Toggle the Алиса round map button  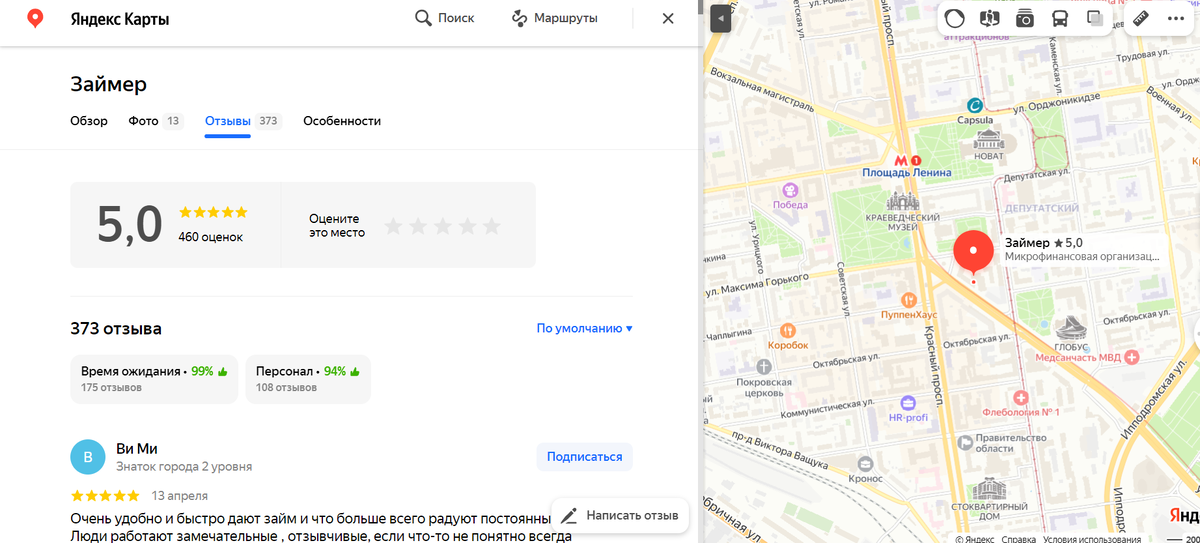[956, 18]
